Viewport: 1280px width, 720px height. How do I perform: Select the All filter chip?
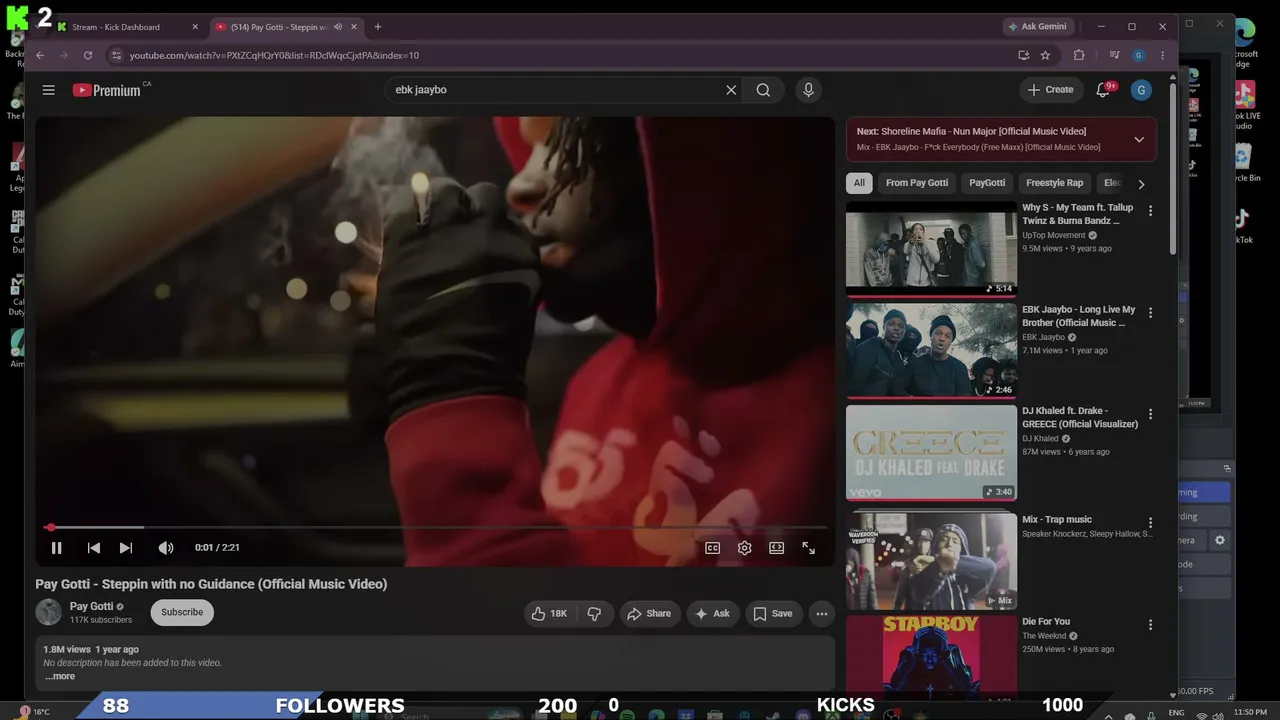tap(859, 183)
